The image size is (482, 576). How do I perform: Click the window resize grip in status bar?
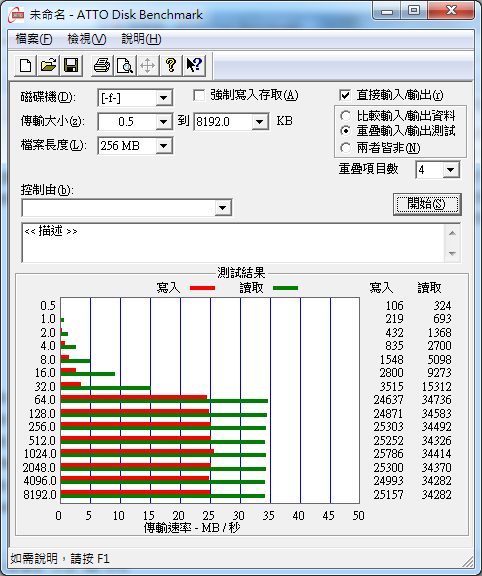tap(467, 561)
